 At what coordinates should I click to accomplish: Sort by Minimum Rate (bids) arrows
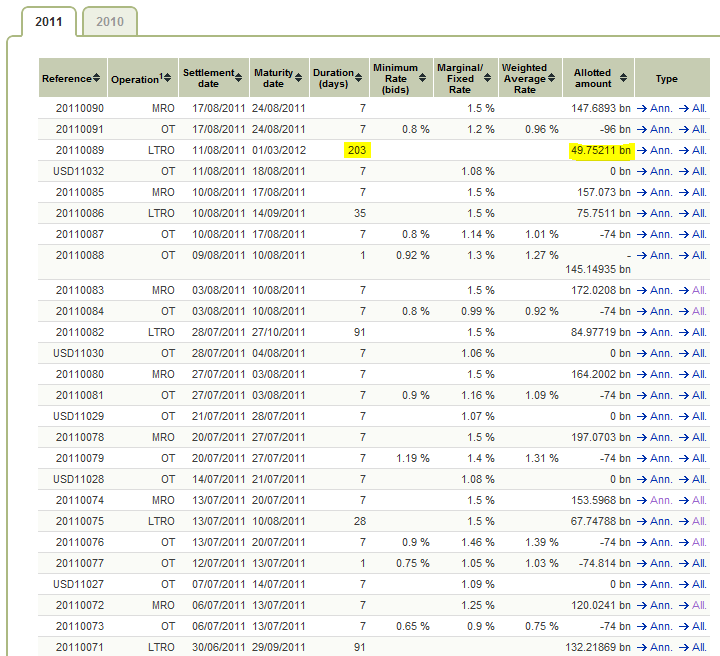pos(422,78)
